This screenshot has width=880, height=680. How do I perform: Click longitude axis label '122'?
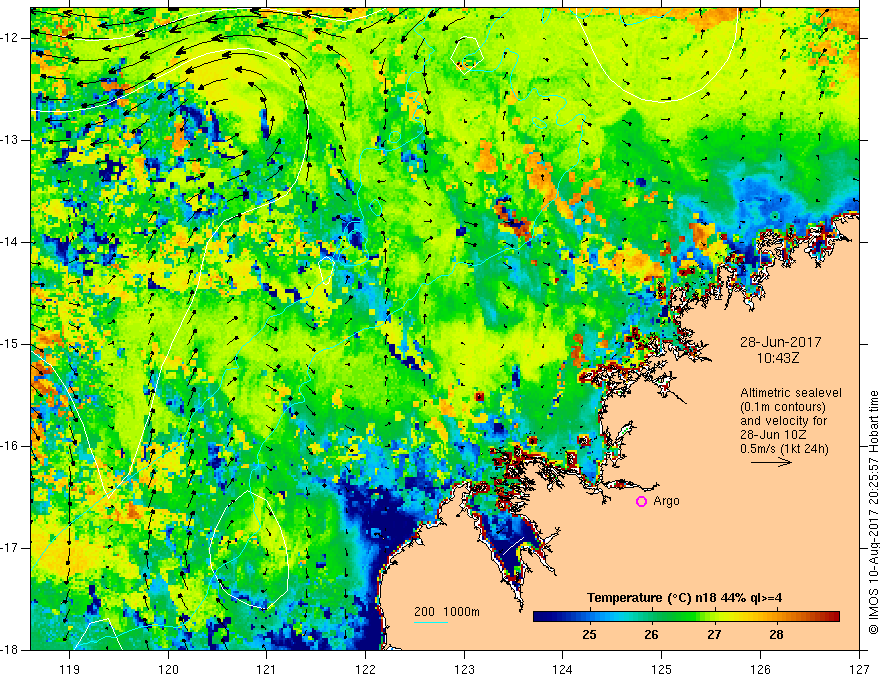click(x=365, y=669)
